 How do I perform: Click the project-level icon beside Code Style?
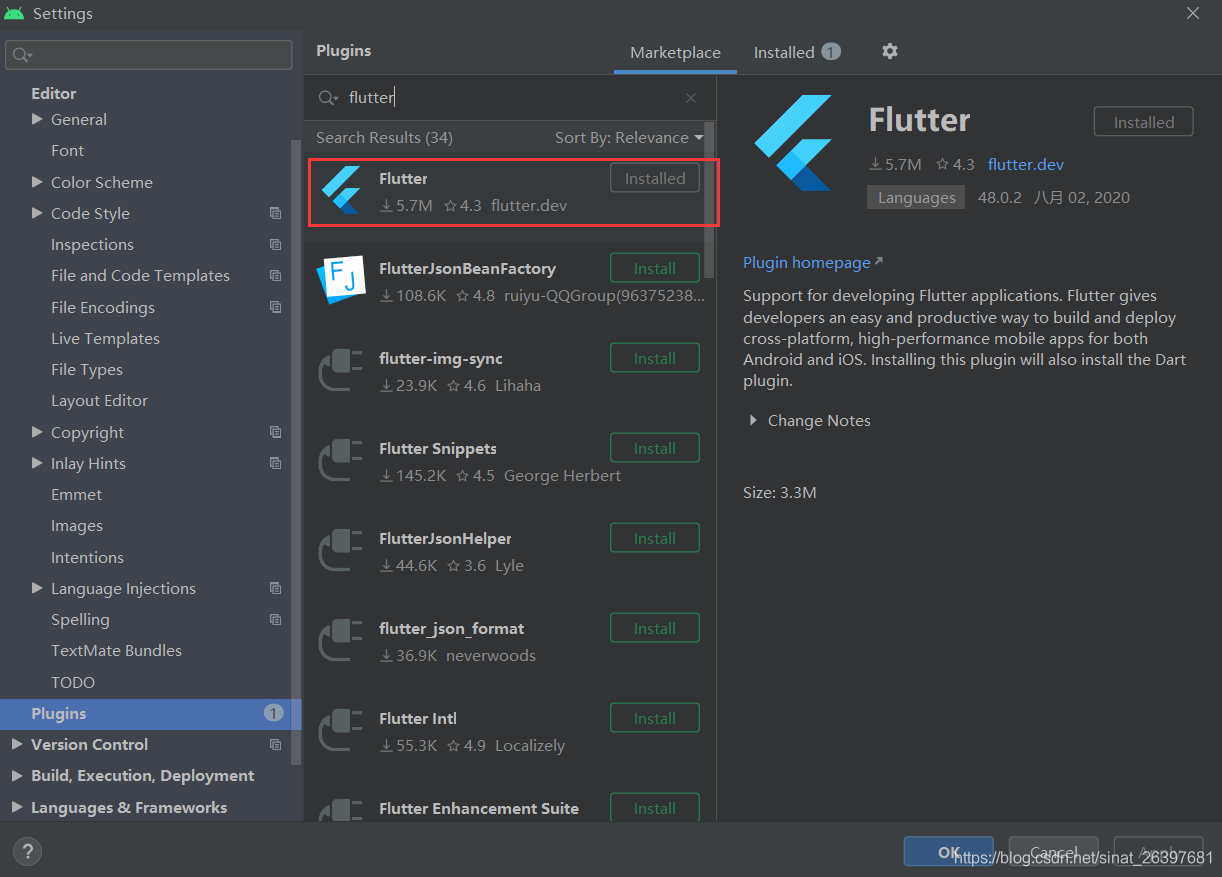click(275, 213)
